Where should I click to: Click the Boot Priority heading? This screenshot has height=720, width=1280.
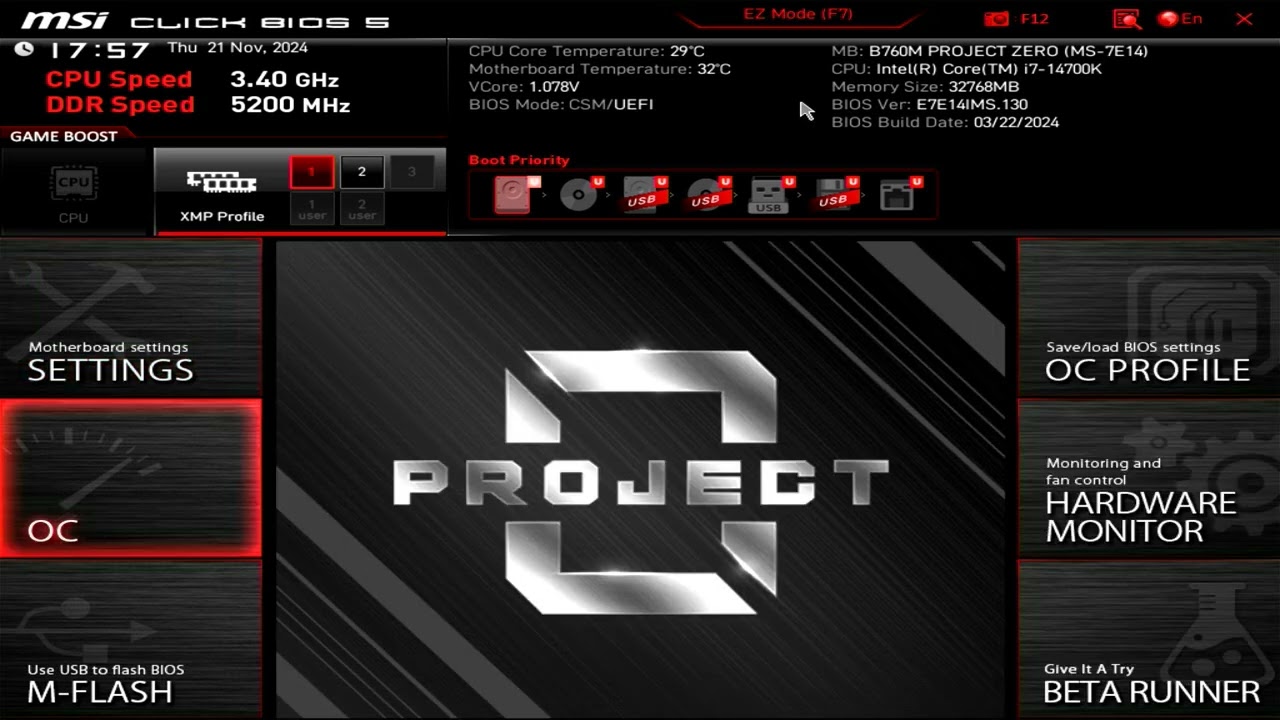[x=519, y=160]
